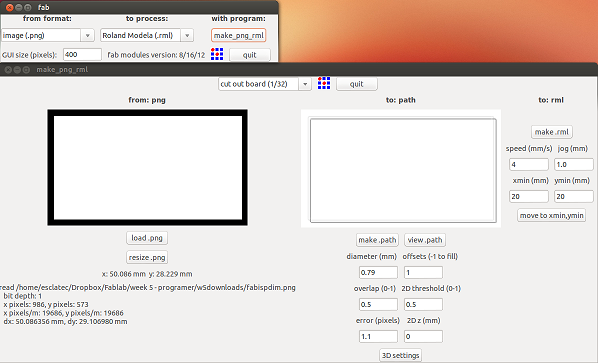Click the 'fab modules version: 8/16/12' label
This screenshot has width=598, height=363.
coord(156,55)
